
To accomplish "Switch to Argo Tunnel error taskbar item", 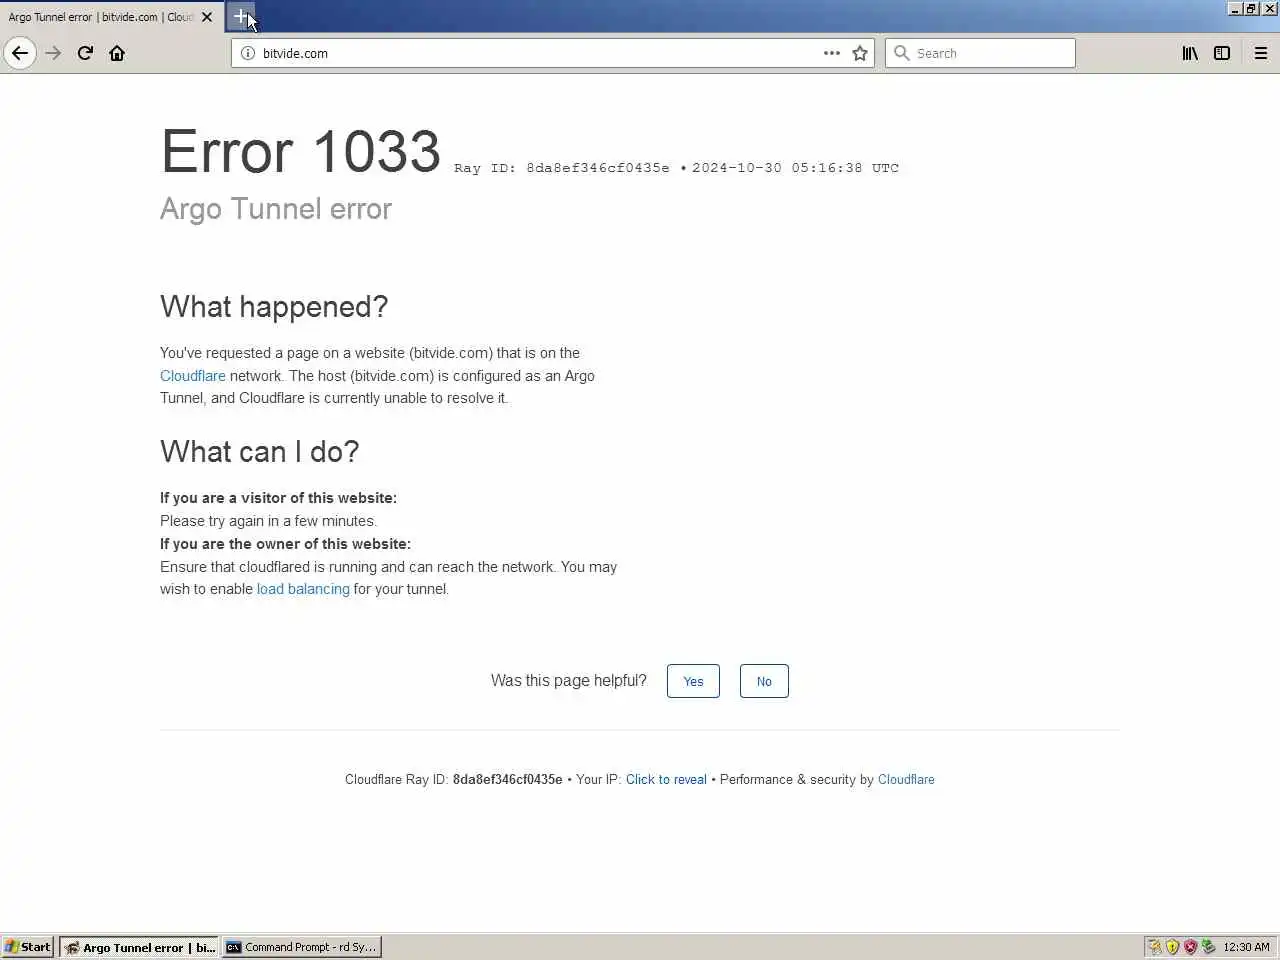I will [139, 947].
